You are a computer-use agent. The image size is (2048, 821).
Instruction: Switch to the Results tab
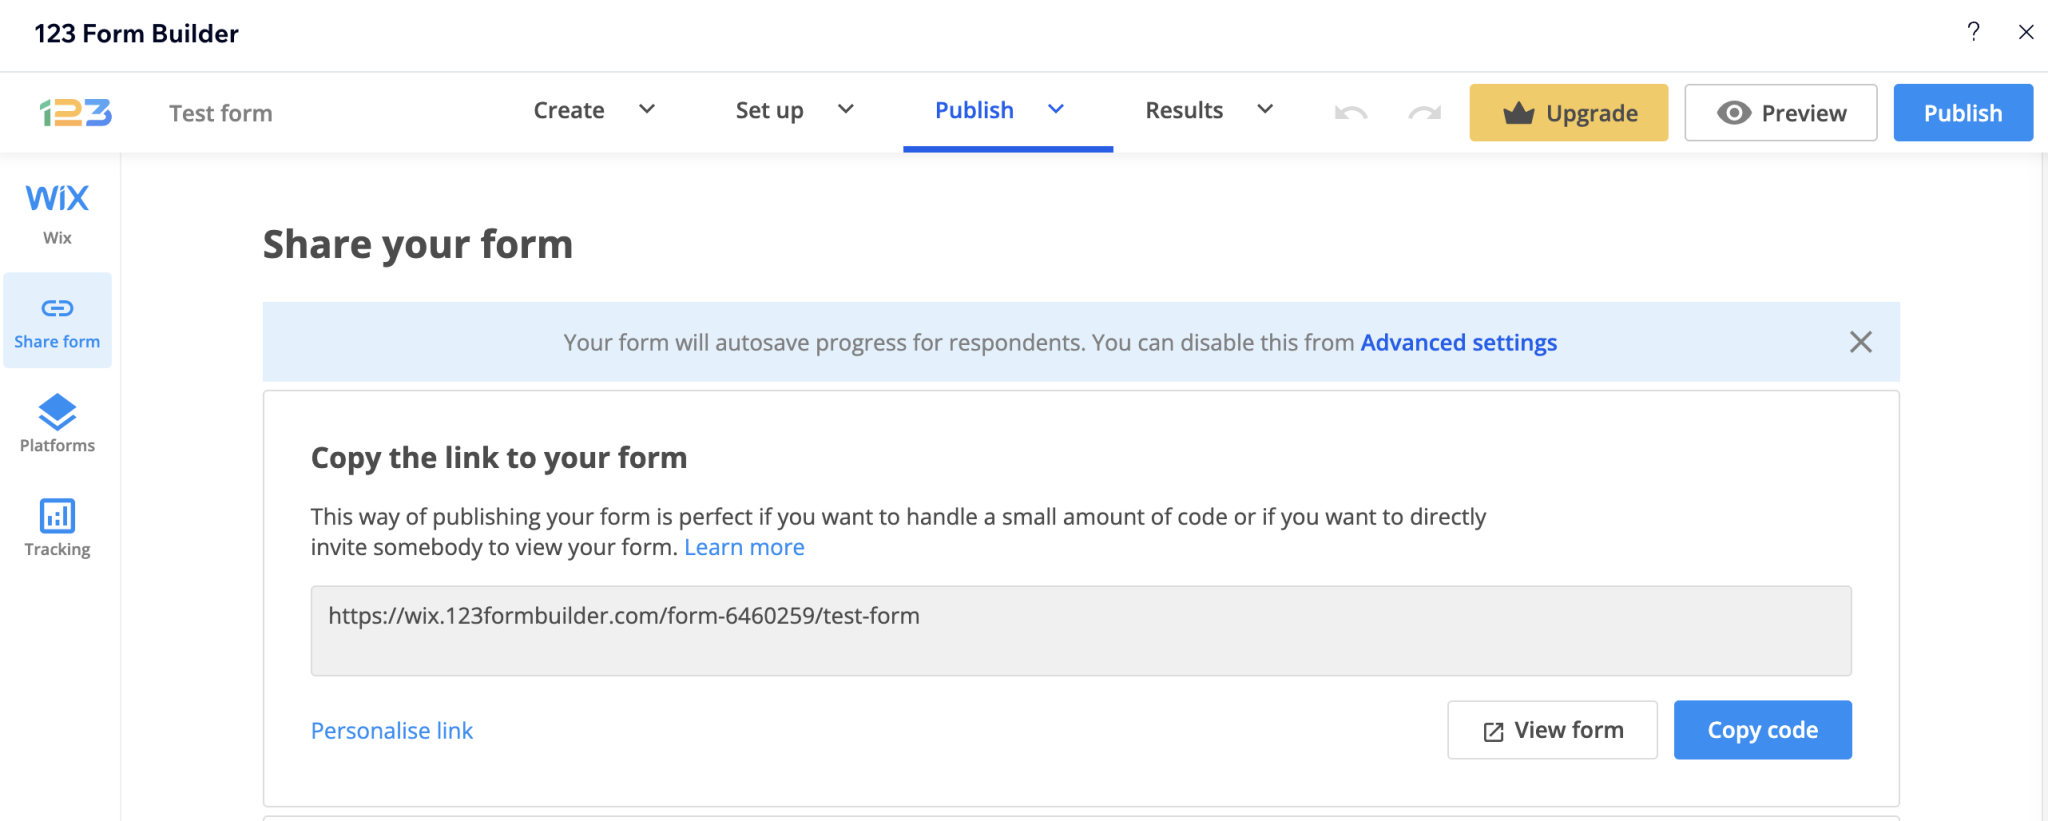[x=1184, y=110]
